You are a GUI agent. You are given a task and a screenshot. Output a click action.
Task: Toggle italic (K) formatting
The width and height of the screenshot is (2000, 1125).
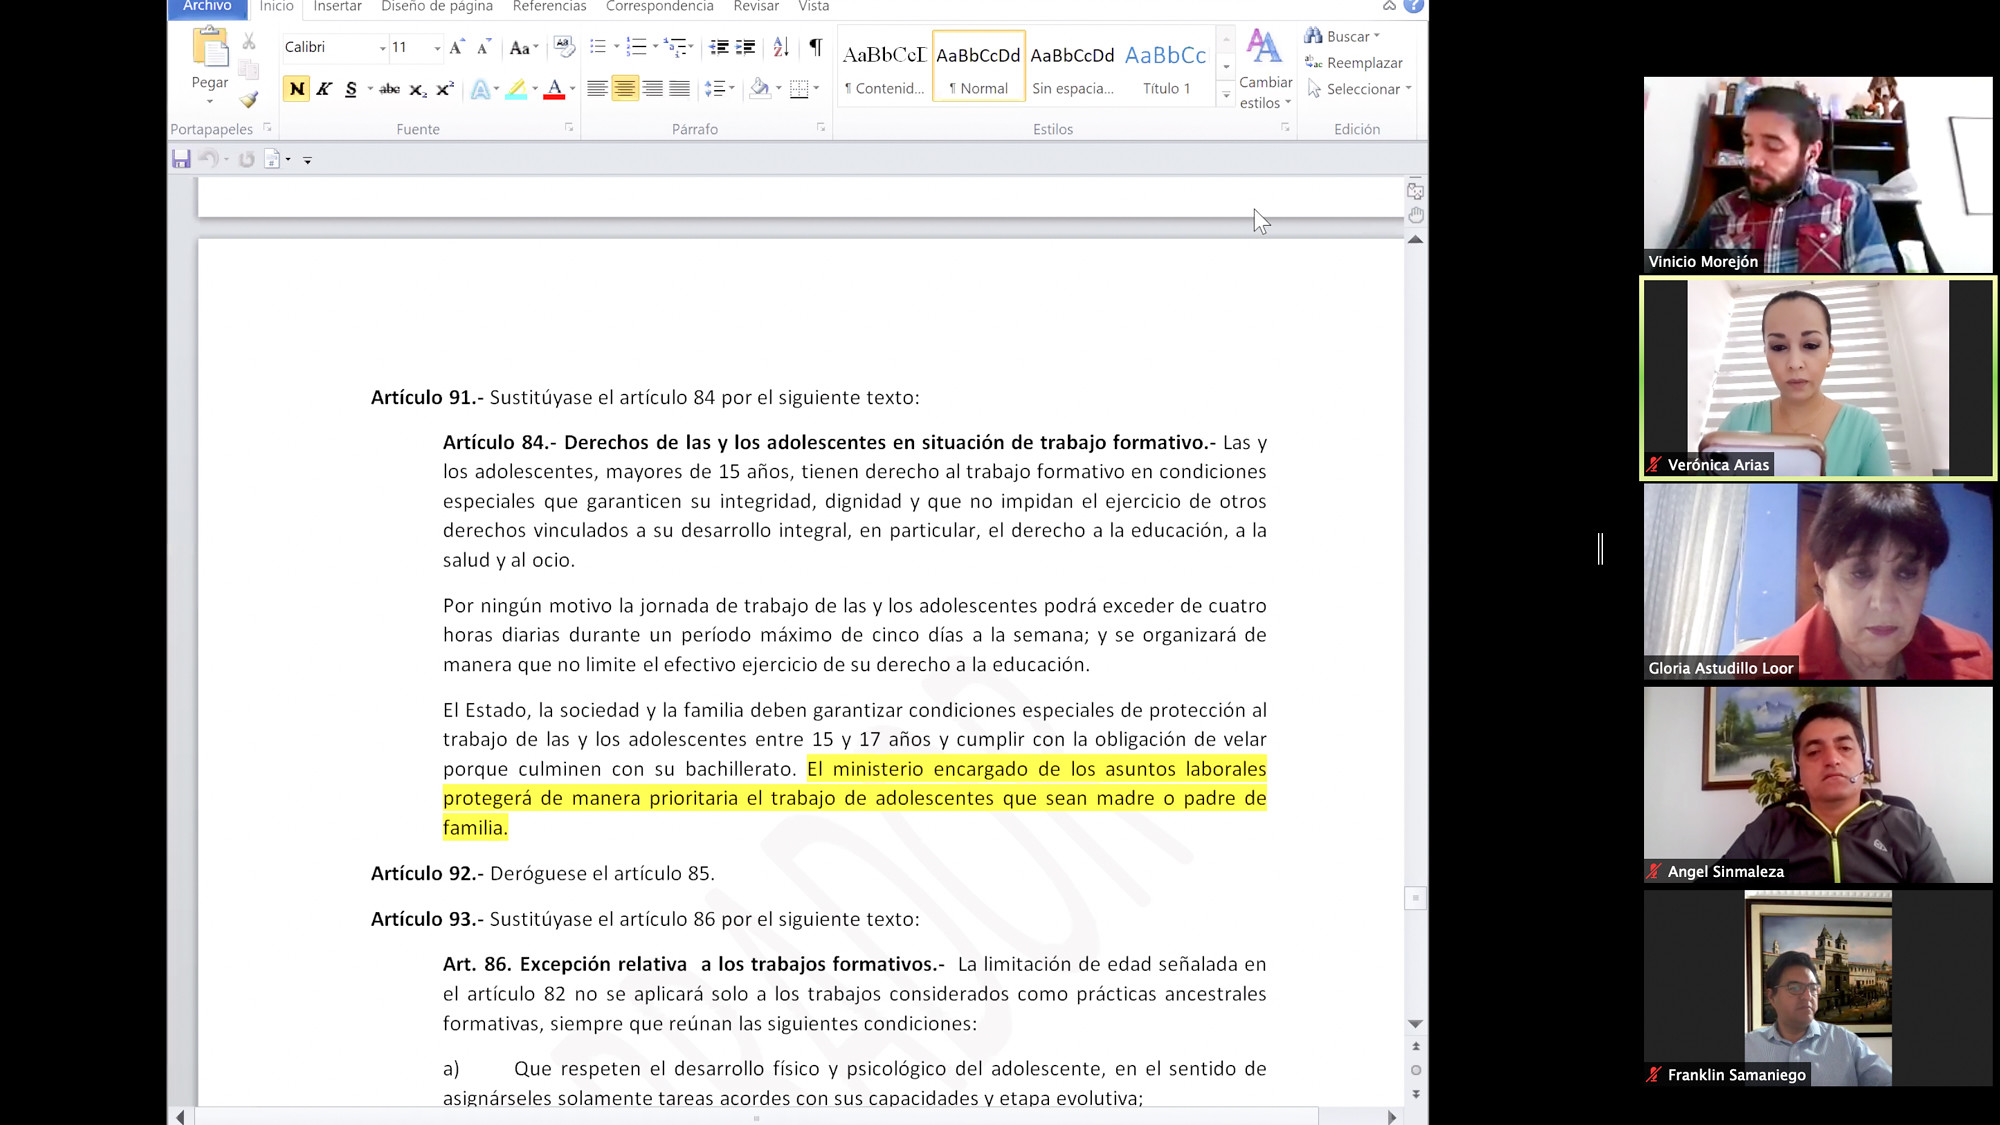324,89
